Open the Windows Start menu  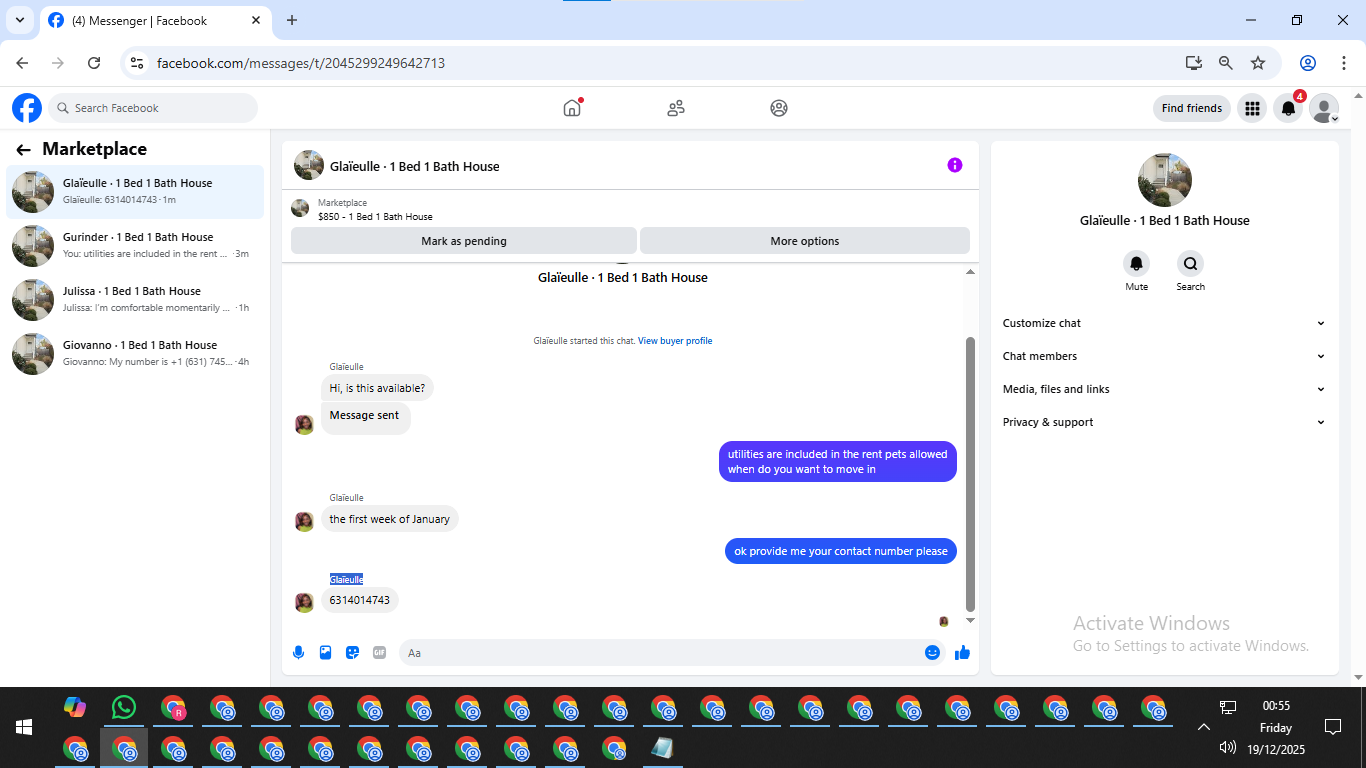click(24, 727)
